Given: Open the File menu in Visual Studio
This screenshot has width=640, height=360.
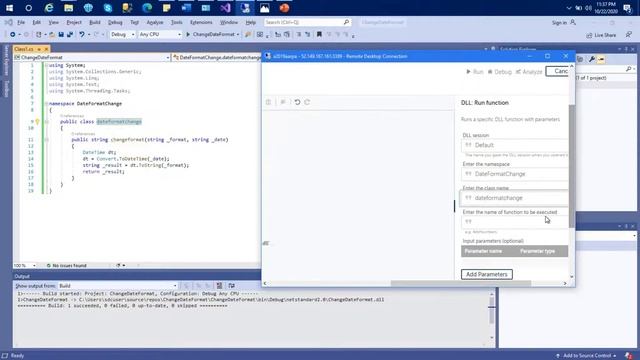Looking at the screenshot, I should 21,22.
